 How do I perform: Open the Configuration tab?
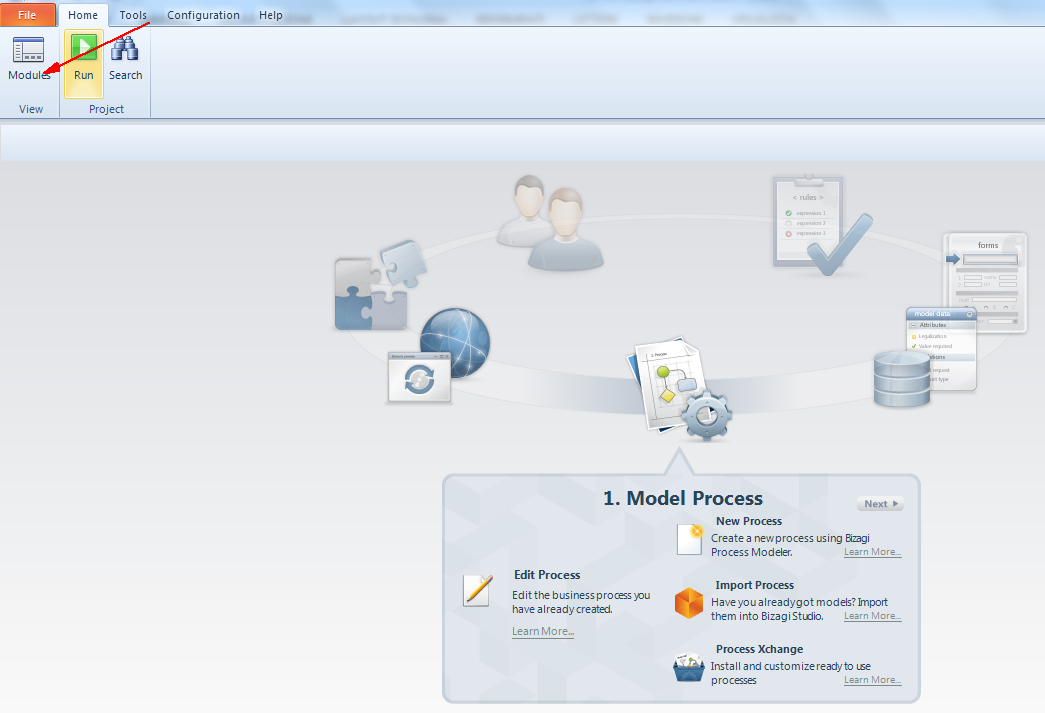point(203,15)
